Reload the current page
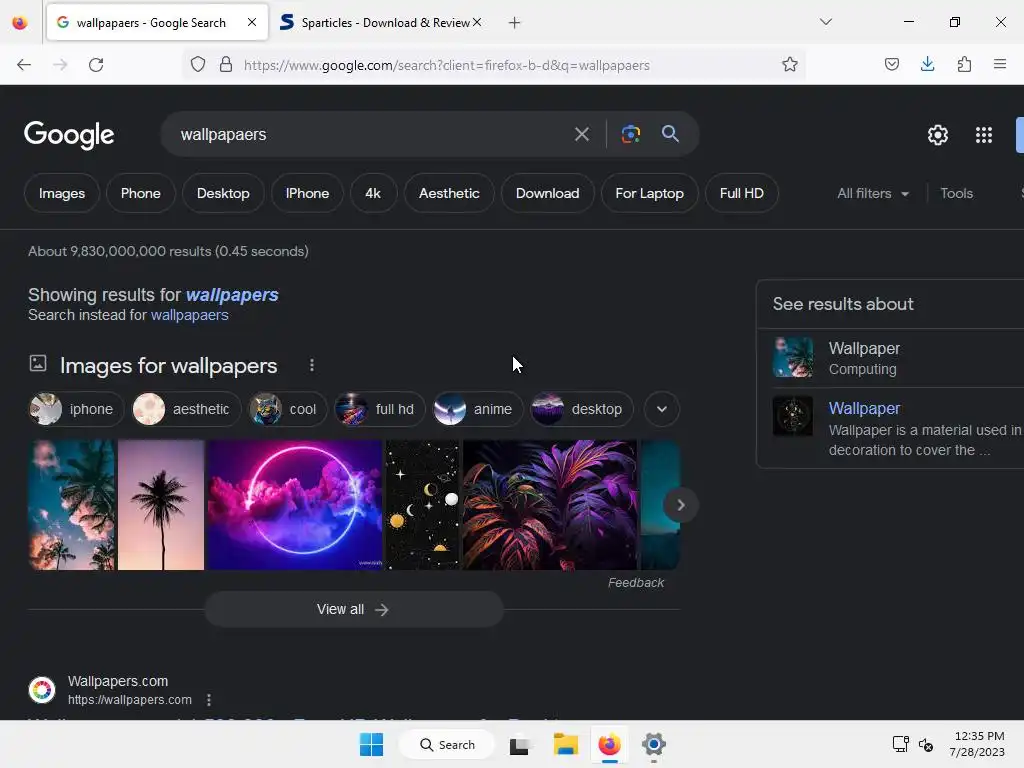The height and width of the screenshot is (768, 1024). click(96, 65)
